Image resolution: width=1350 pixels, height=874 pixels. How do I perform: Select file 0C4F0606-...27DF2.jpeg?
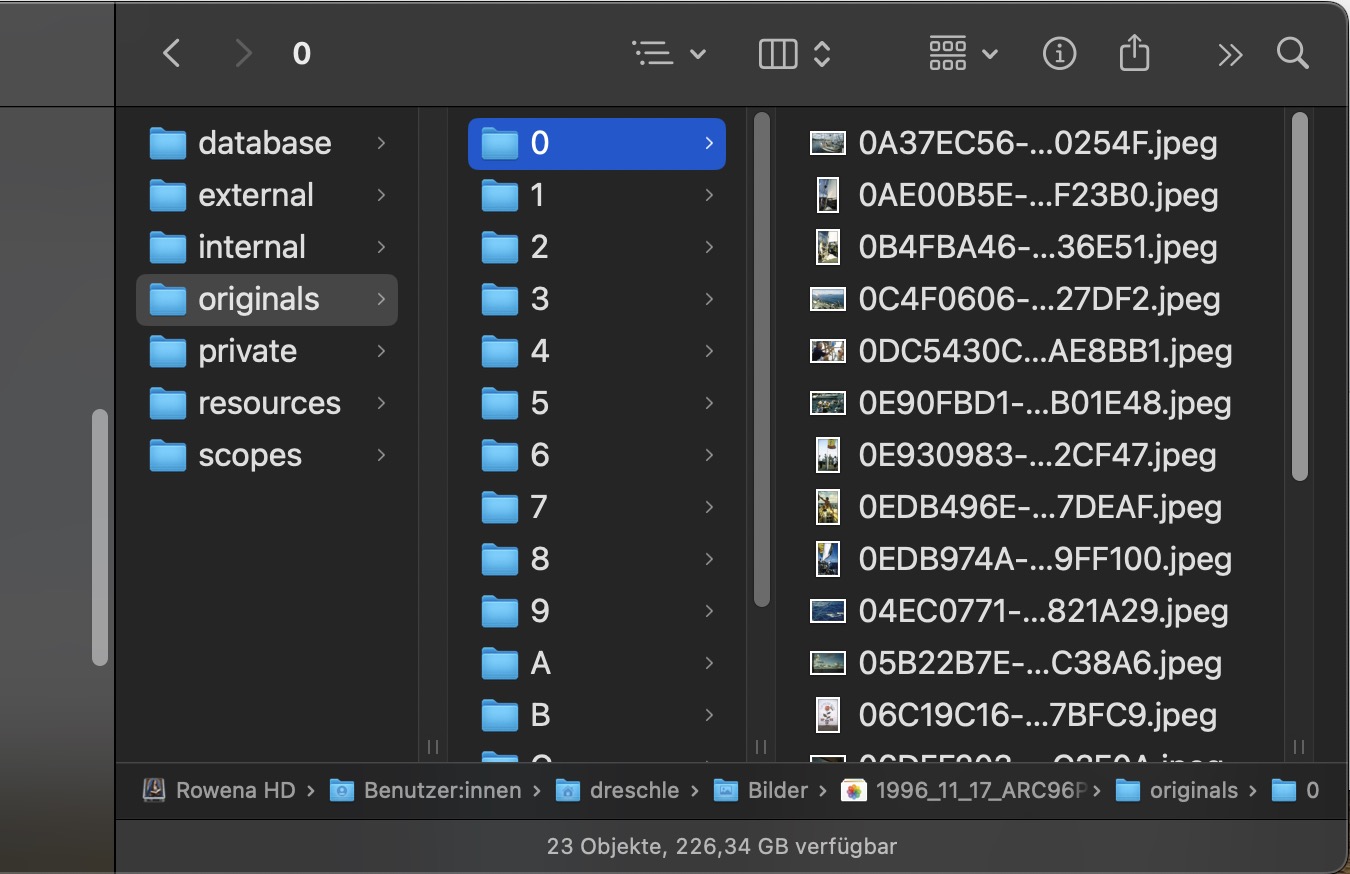[1038, 299]
